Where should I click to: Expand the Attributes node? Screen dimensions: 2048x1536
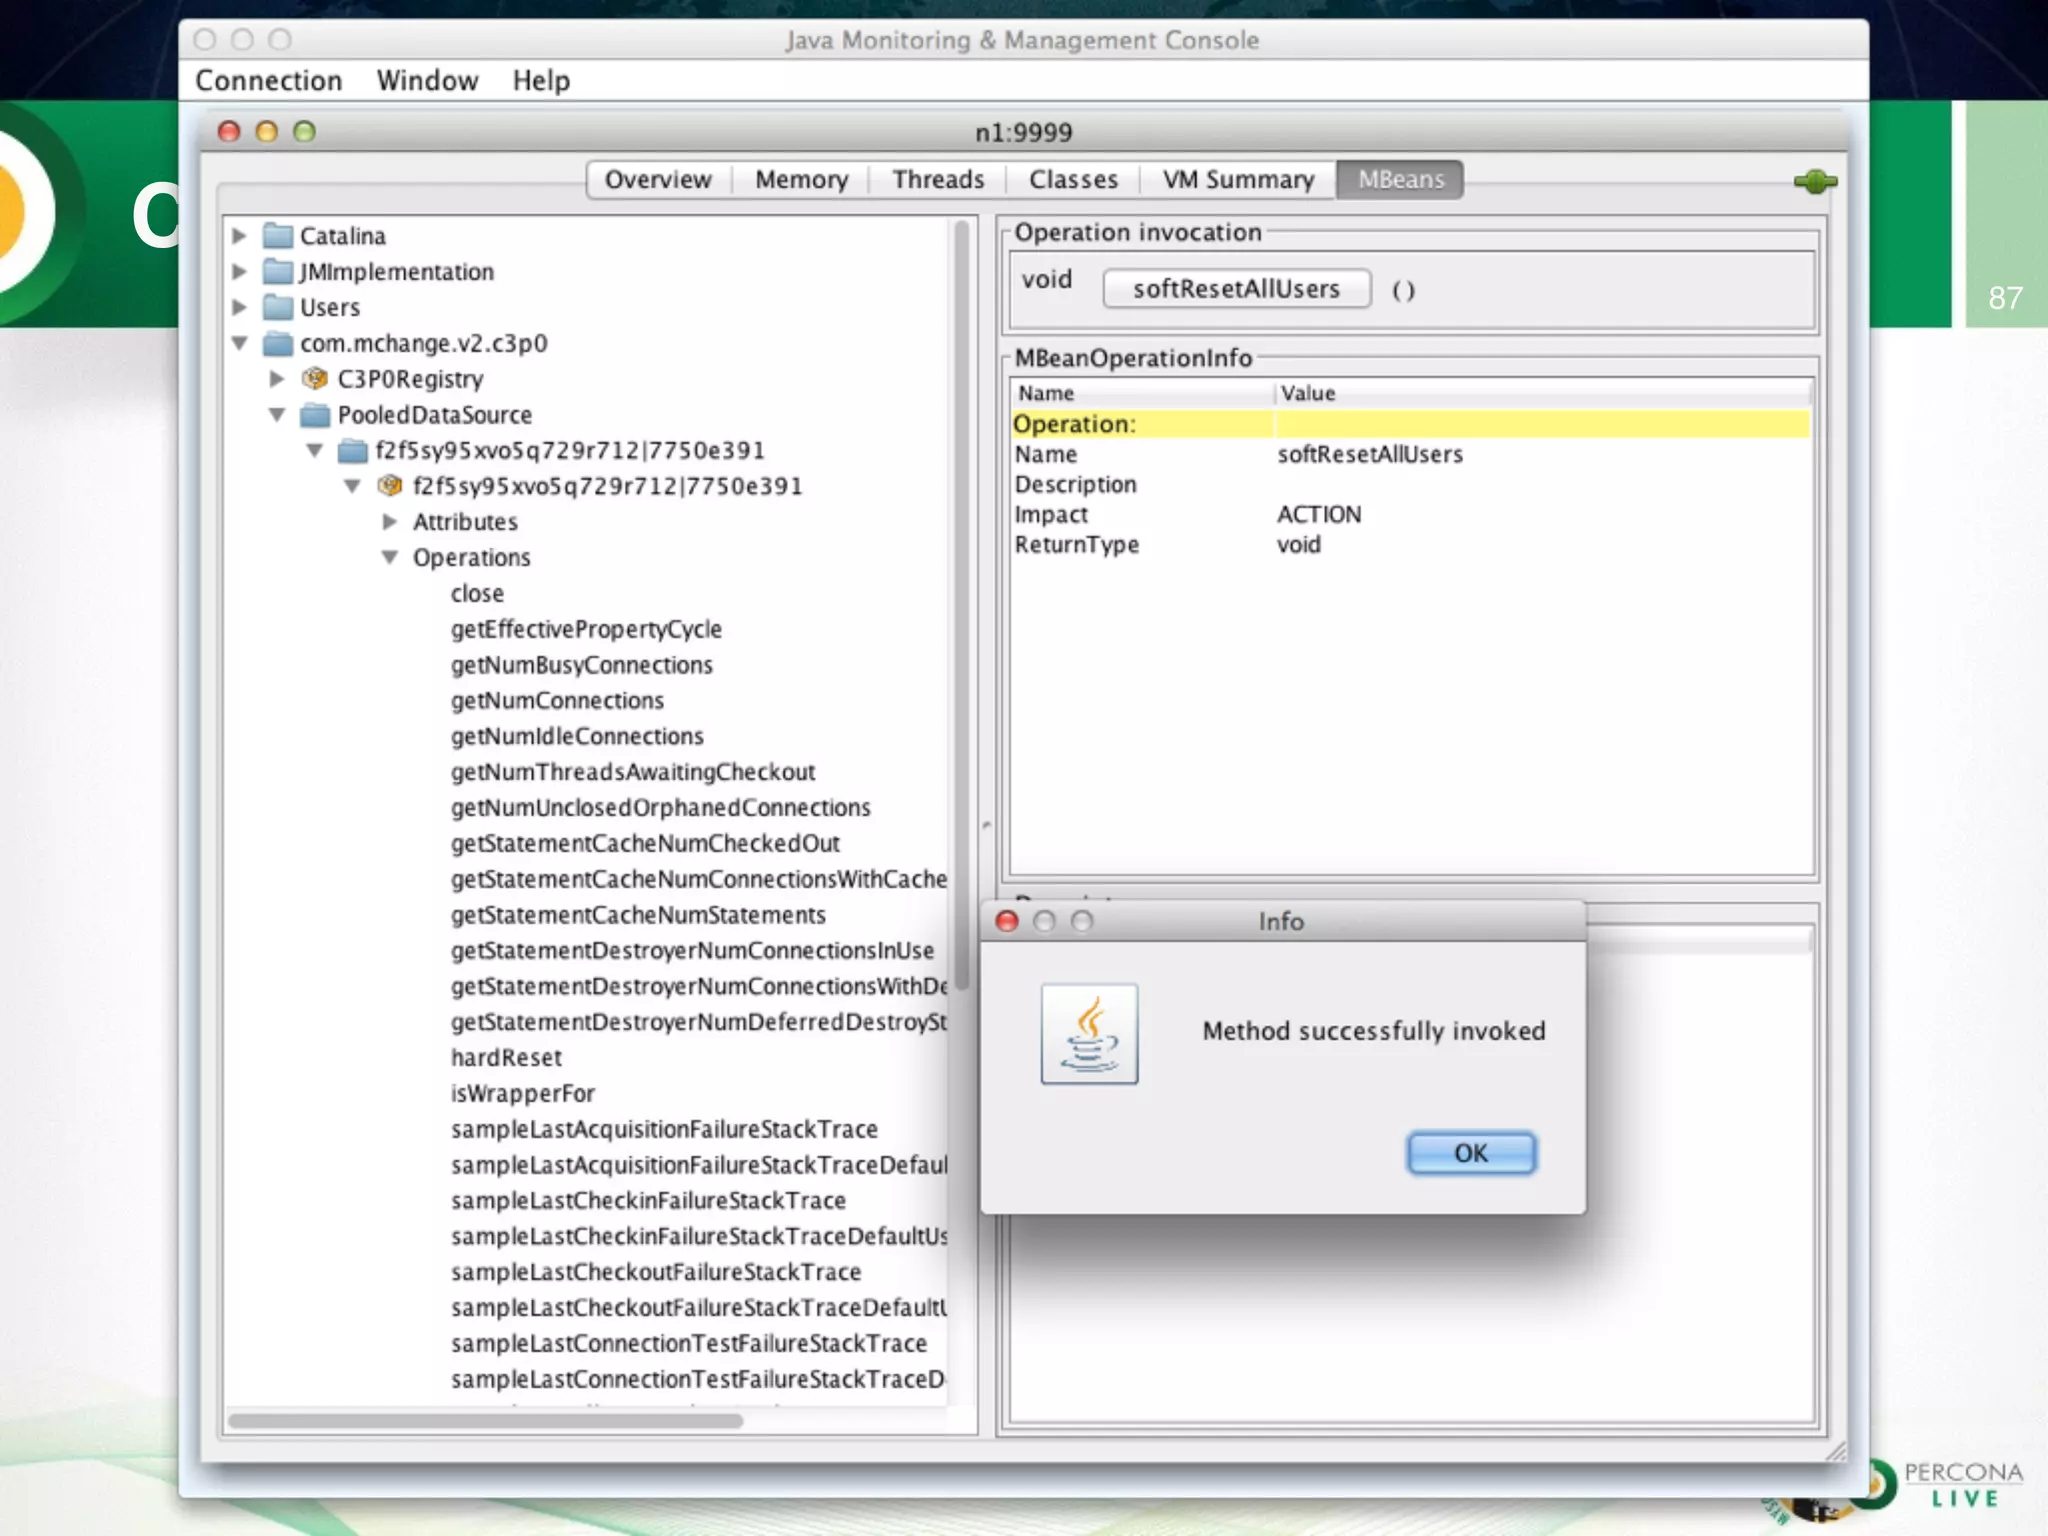pyautogui.click(x=390, y=522)
